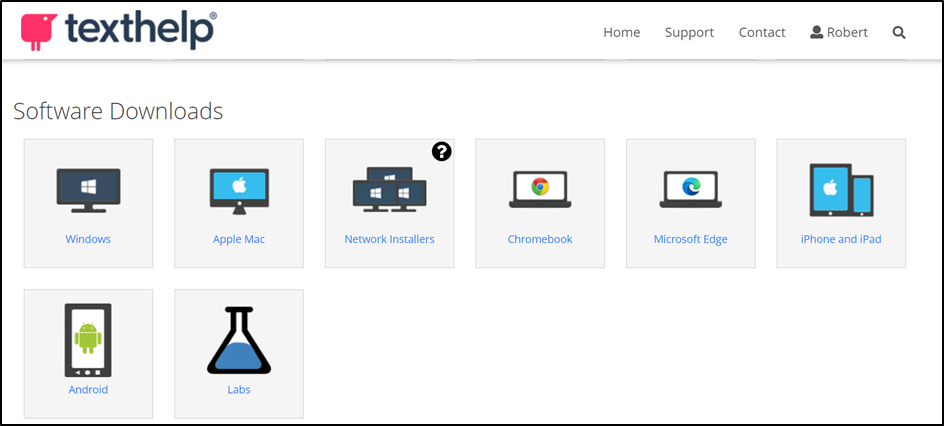Open the Chromebook download link
This screenshot has width=944, height=426.
(x=540, y=239)
